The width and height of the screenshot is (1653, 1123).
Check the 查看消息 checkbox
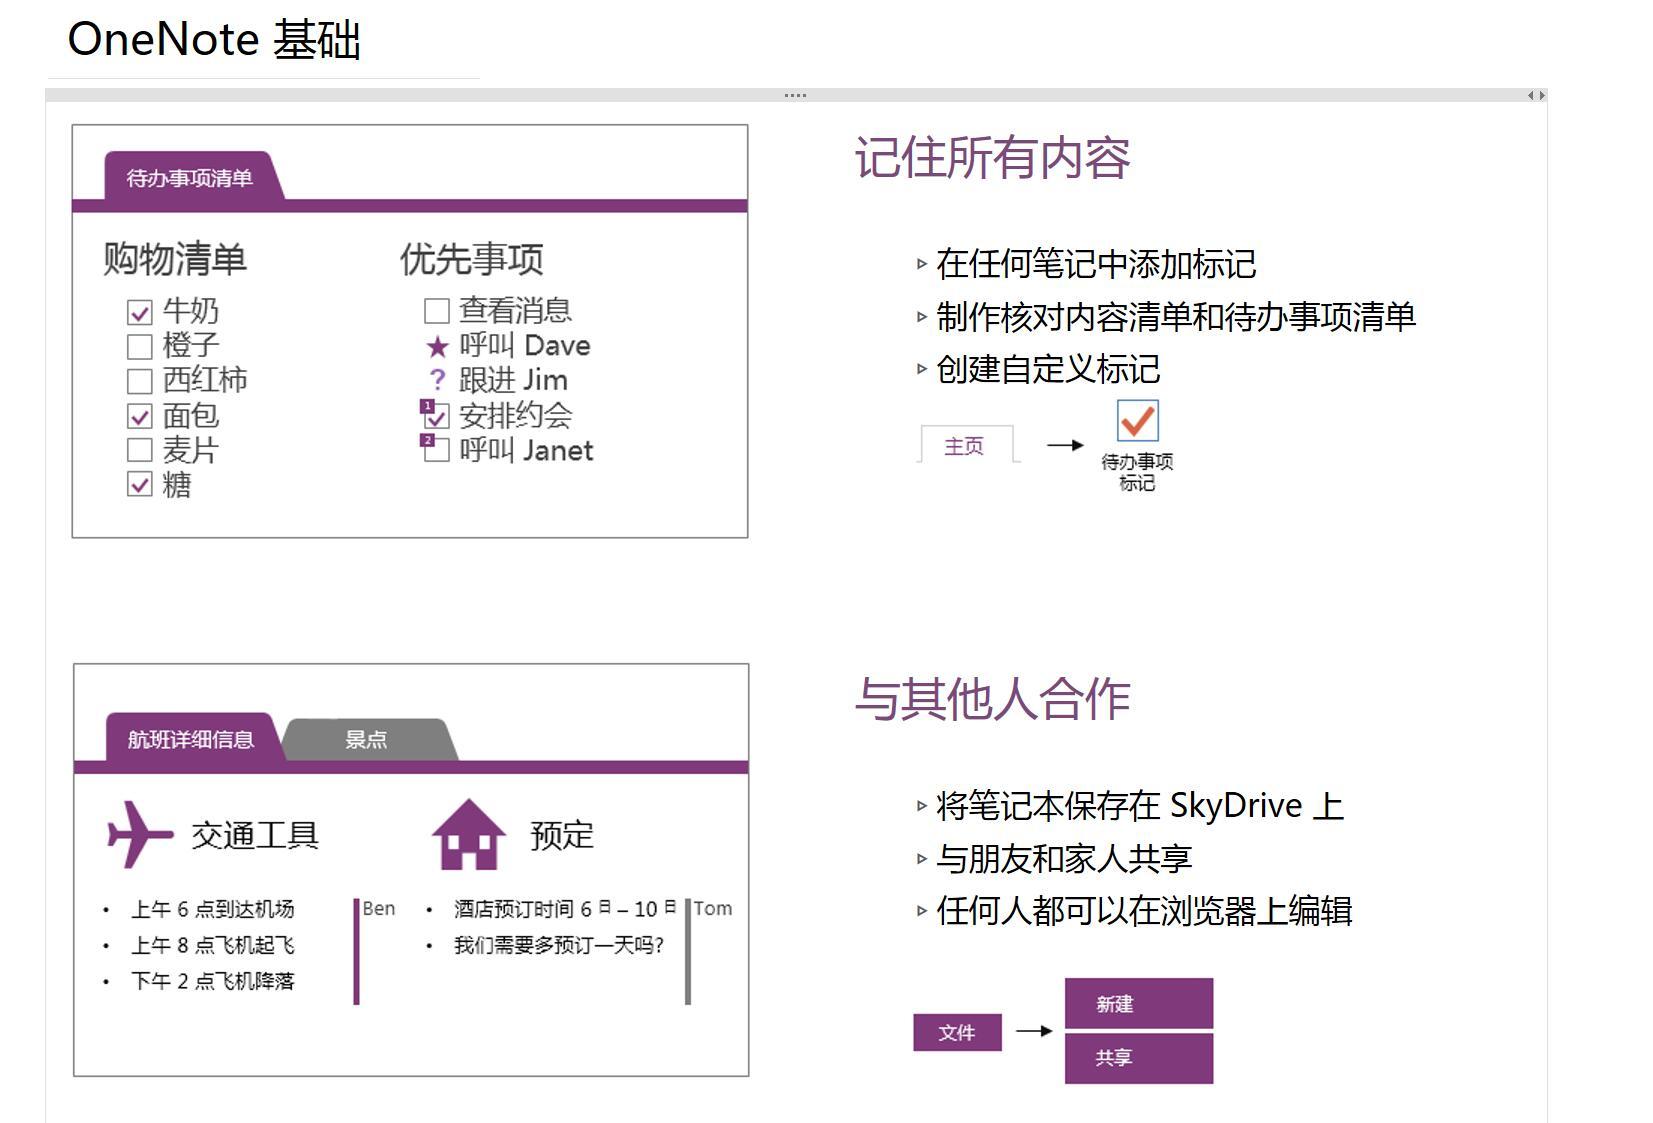[x=436, y=310]
